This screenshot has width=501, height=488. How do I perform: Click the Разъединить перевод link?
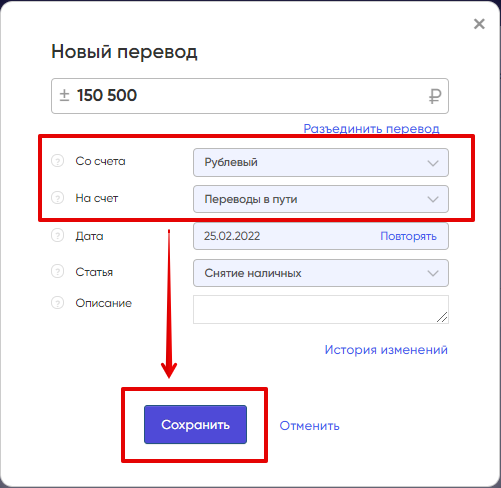371,129
